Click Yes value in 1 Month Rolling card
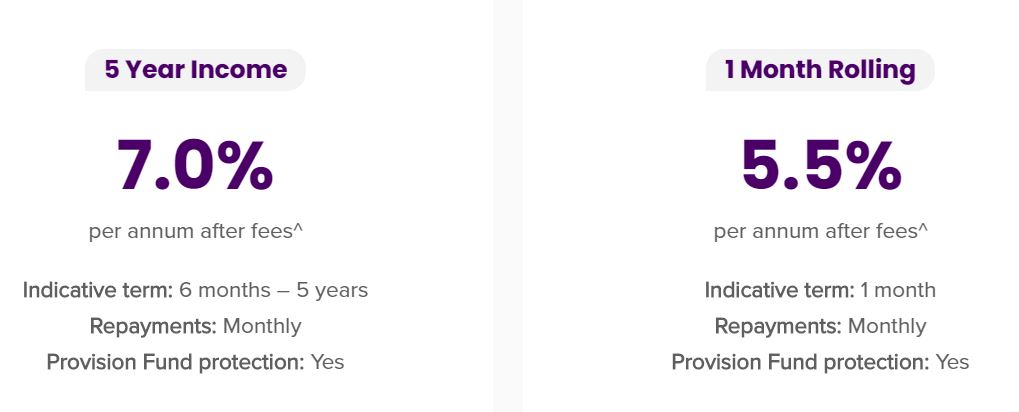 tap(953, 362)
